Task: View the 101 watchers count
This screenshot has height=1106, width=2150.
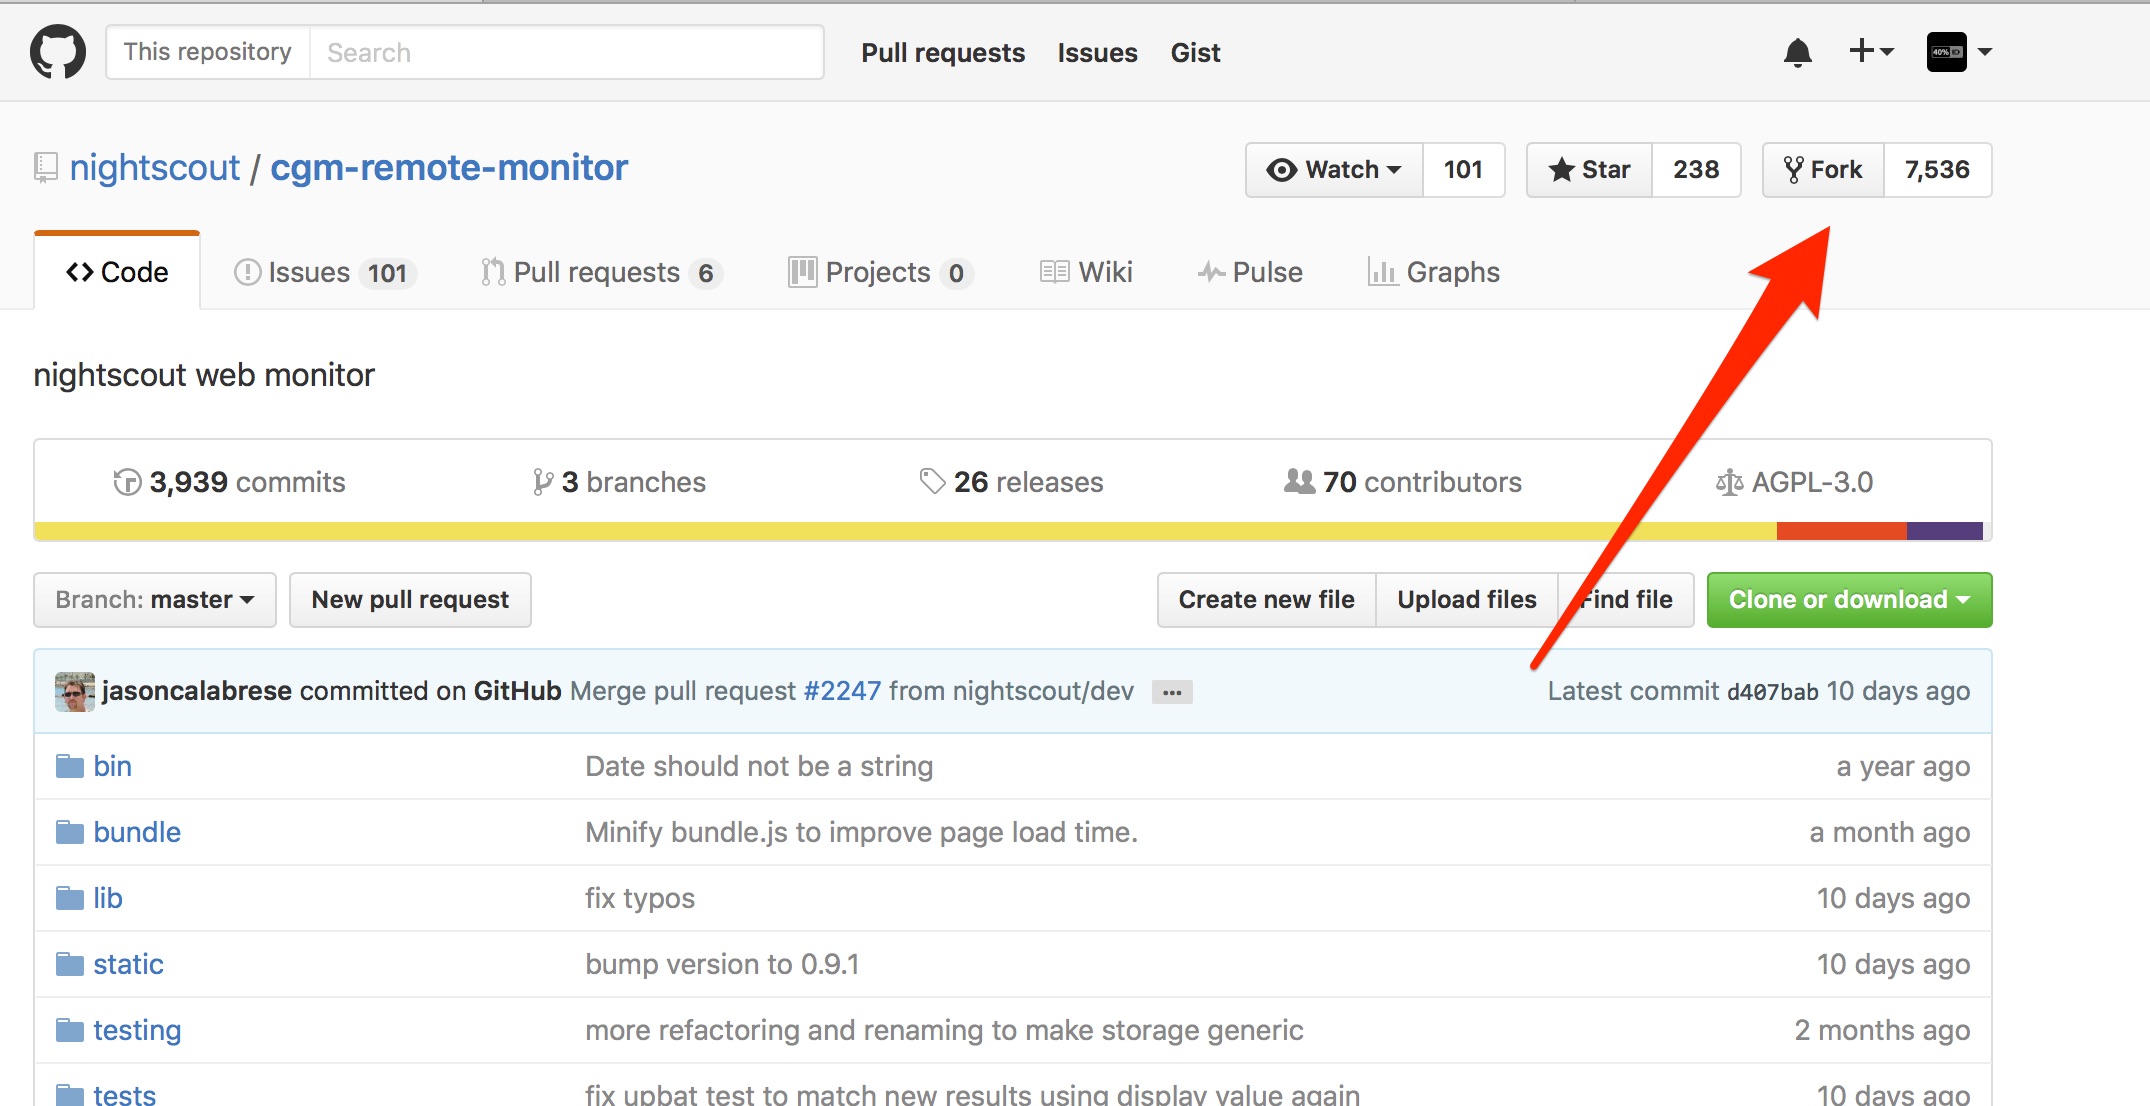Action: 1463,170
